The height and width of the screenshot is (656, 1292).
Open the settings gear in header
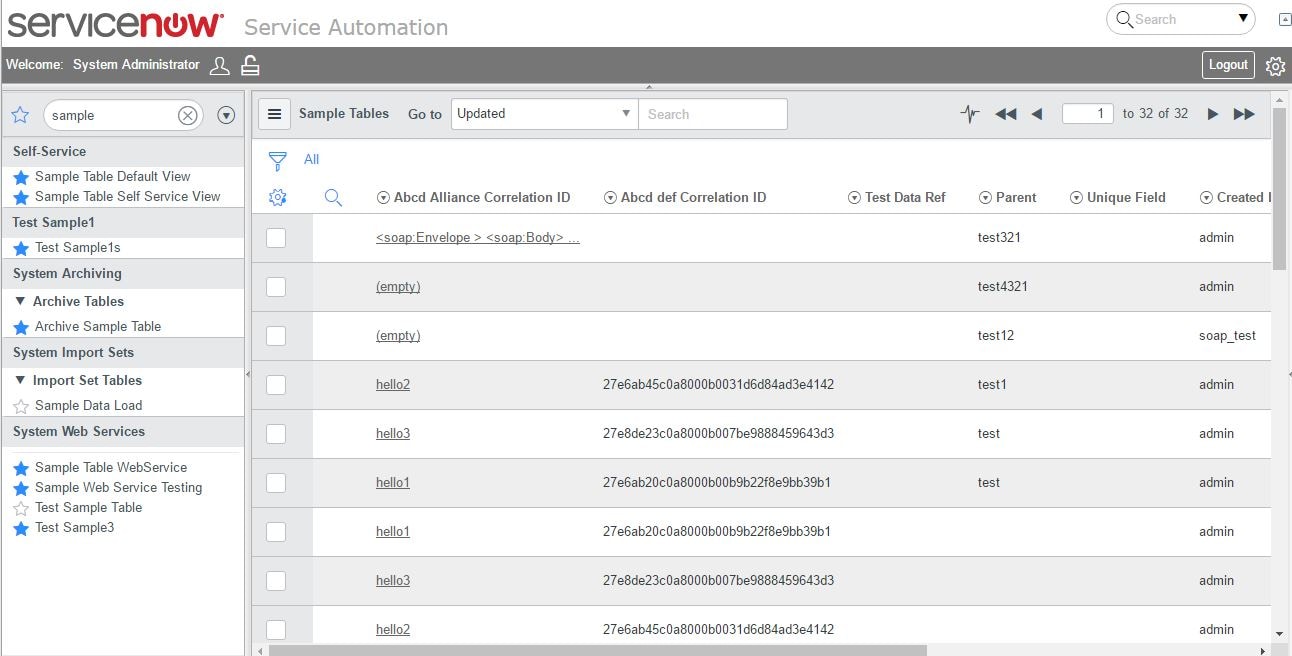click(x=1275, y=66)
